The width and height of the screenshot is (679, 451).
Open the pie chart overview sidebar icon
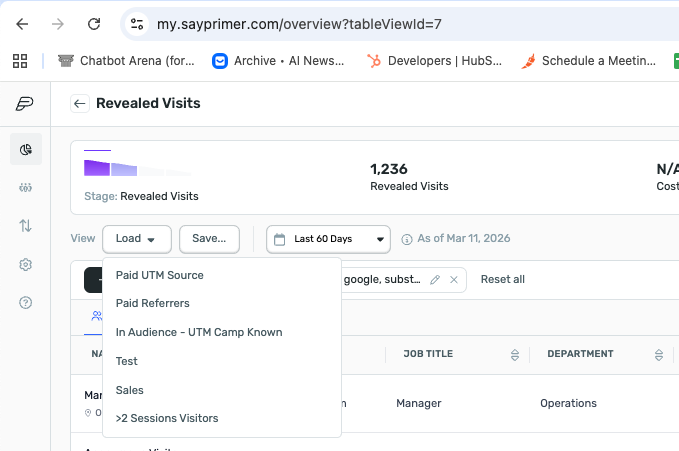tap(25, 150)
